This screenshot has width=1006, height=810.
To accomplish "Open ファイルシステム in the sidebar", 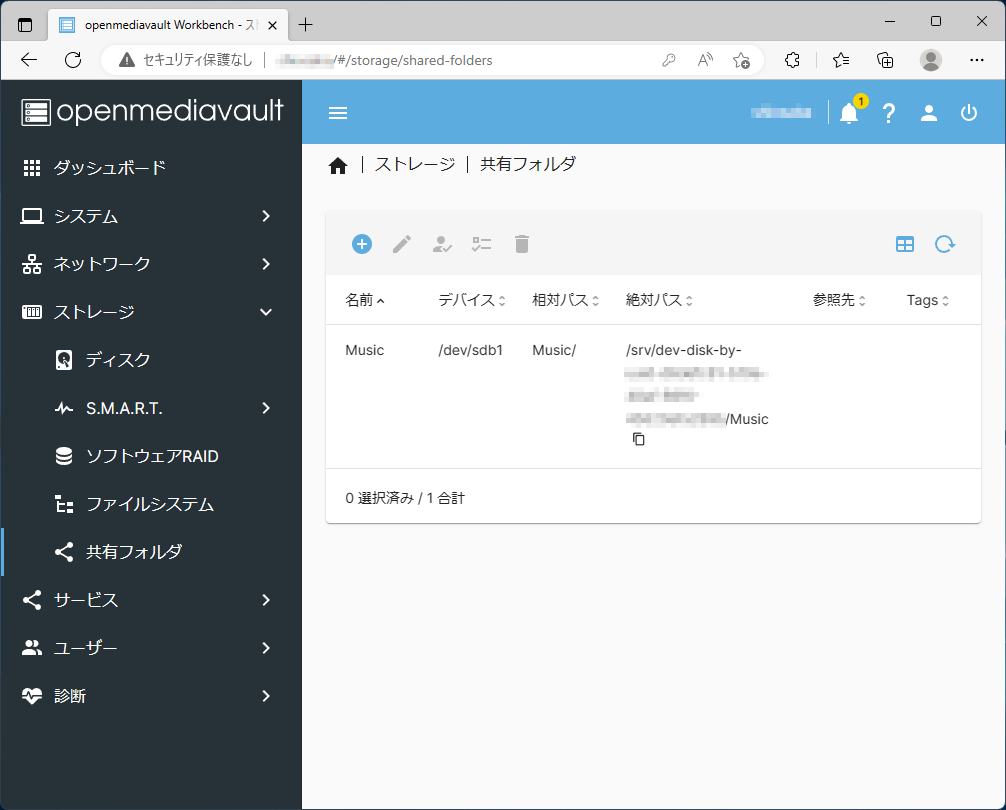I will (x=150, y=504).
